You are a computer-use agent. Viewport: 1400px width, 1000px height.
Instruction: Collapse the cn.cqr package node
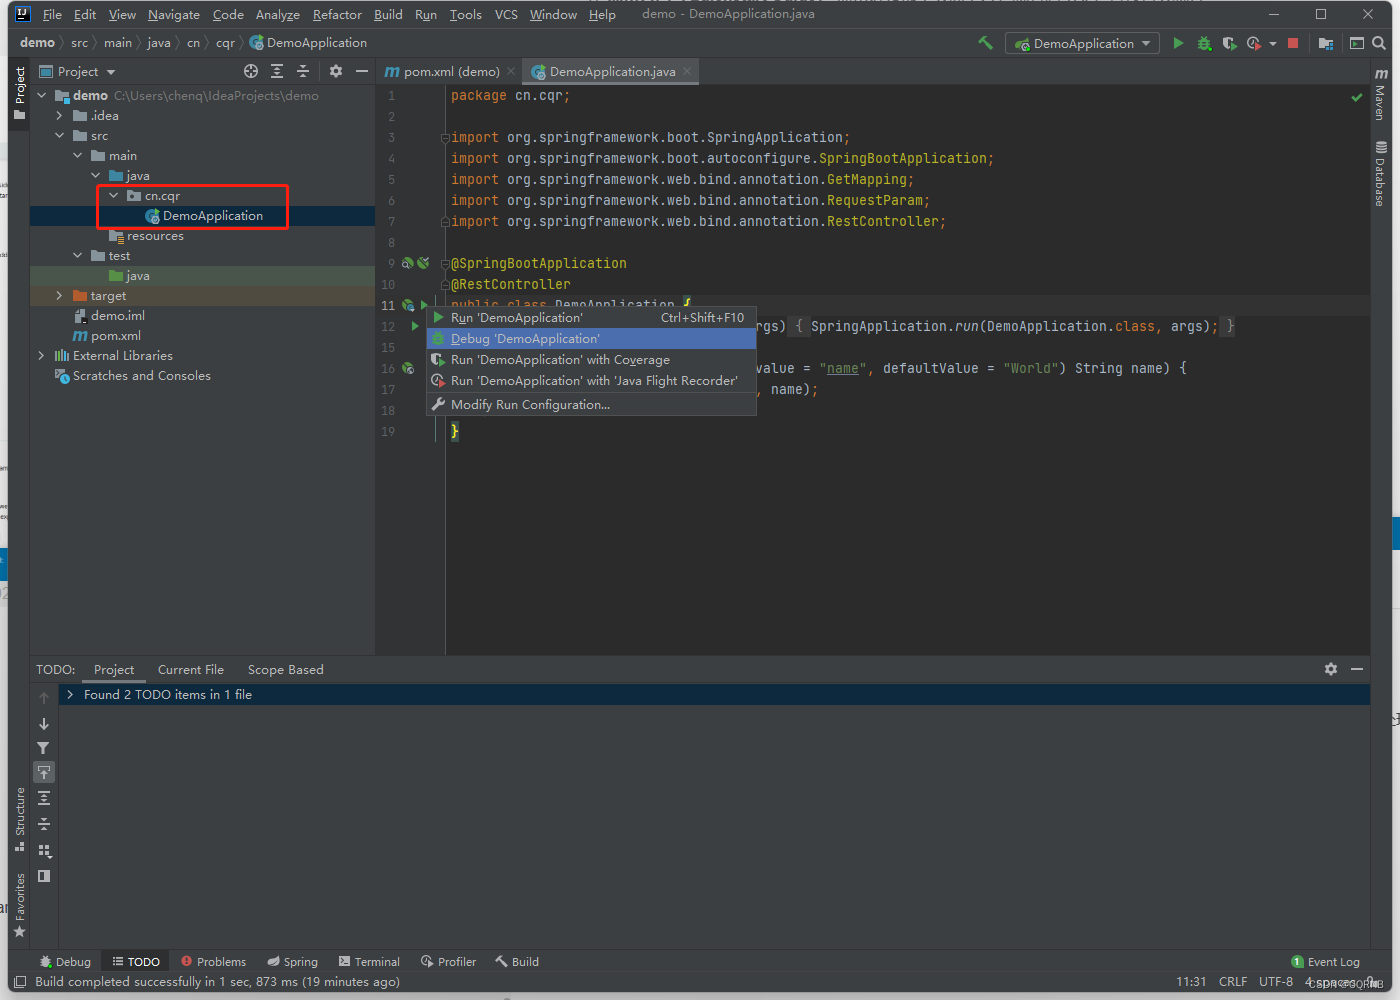[114, 195]
